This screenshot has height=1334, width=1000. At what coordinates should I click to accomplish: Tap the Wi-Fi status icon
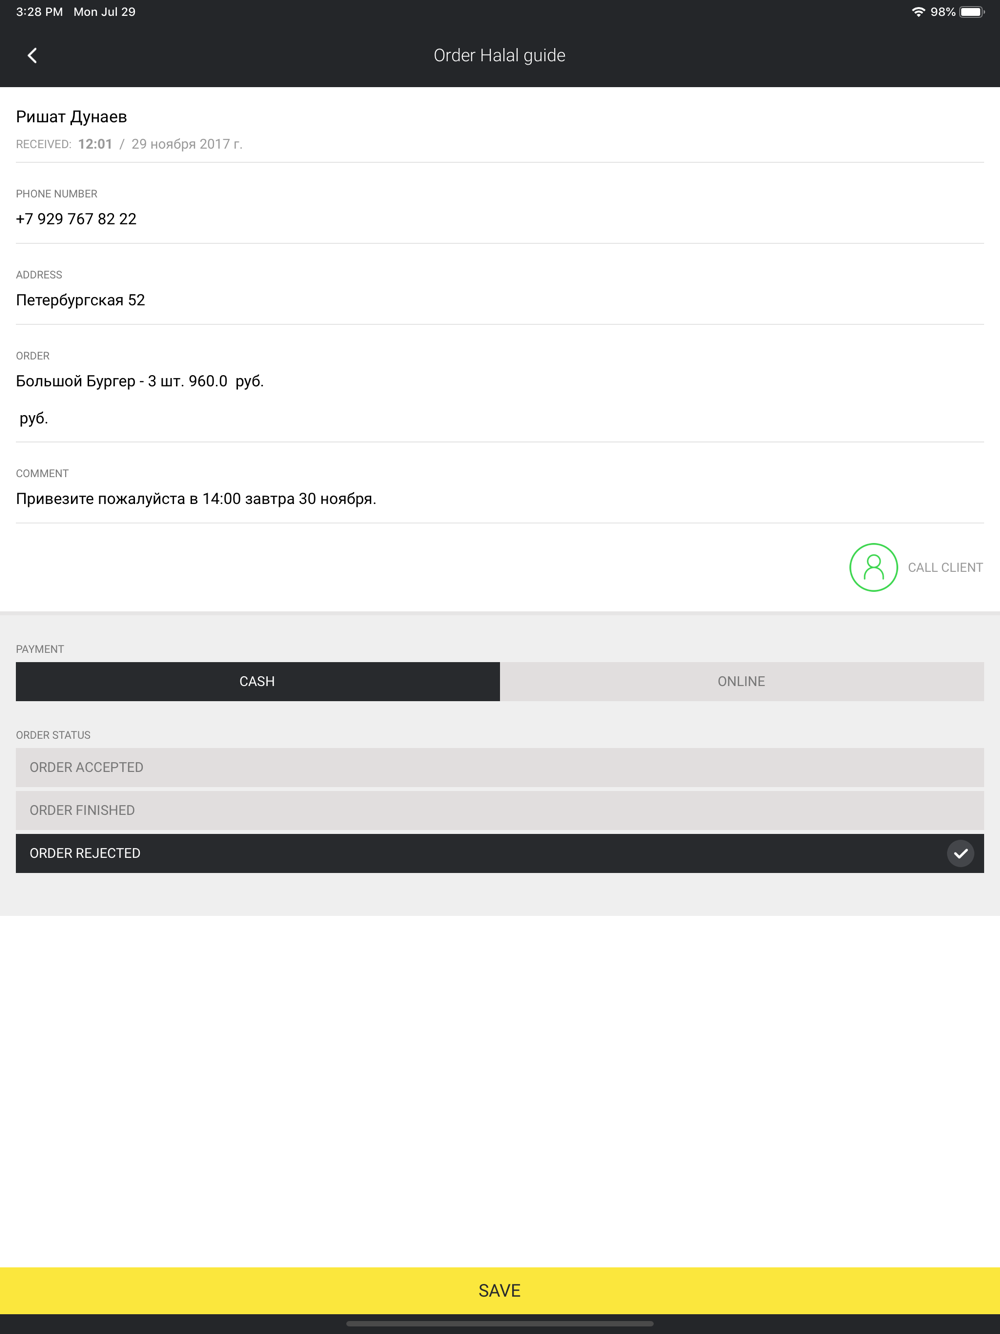click(x=917, y=12)
